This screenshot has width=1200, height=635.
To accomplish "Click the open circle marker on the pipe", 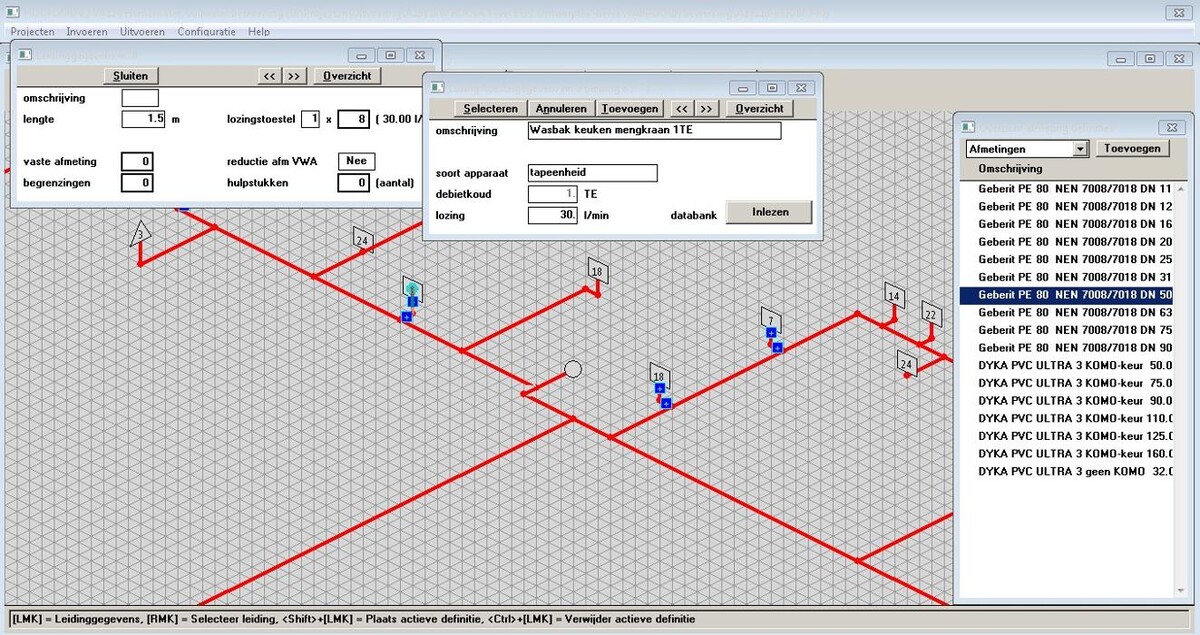I will pyautogui.click(x=572, y=369).
